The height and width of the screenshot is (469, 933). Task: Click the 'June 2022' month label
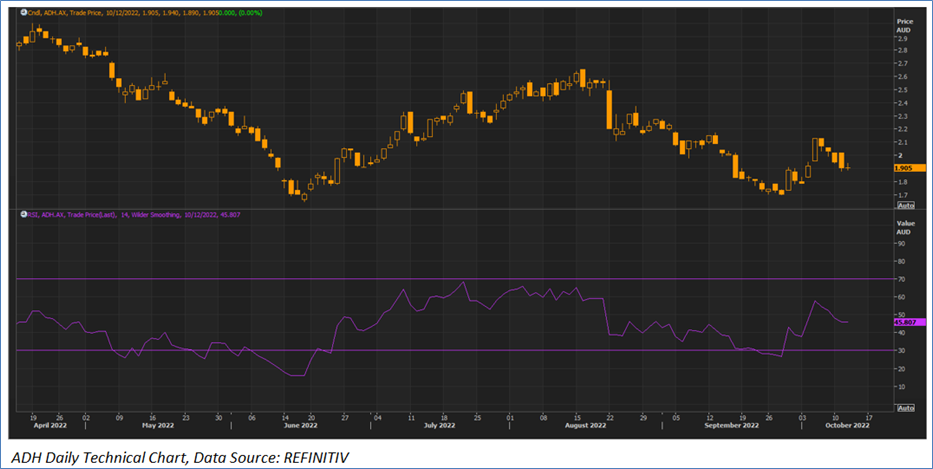[x=300, y=426]
